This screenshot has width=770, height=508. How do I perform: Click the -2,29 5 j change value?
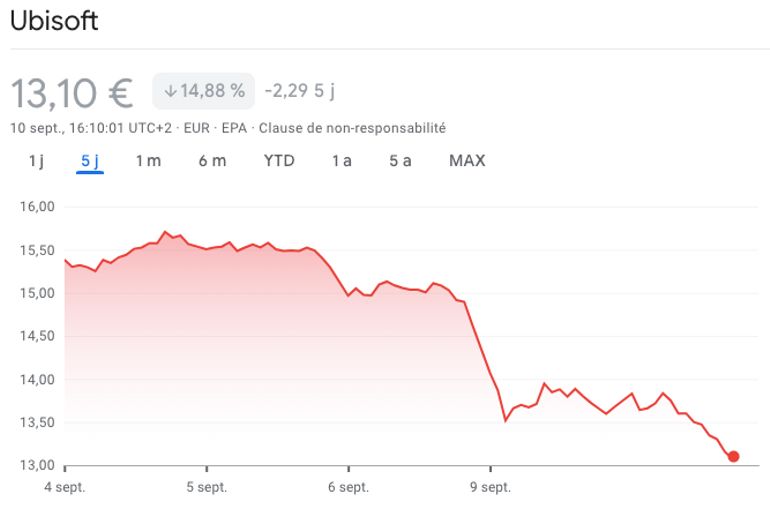point(300,91)
